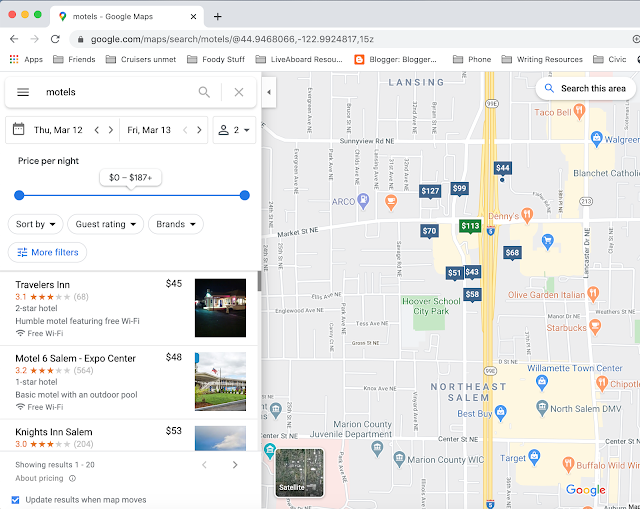Select the $43 hotel price marker
Image resolution: width=640 pixels, height=509 pixels.
point(472,272)
